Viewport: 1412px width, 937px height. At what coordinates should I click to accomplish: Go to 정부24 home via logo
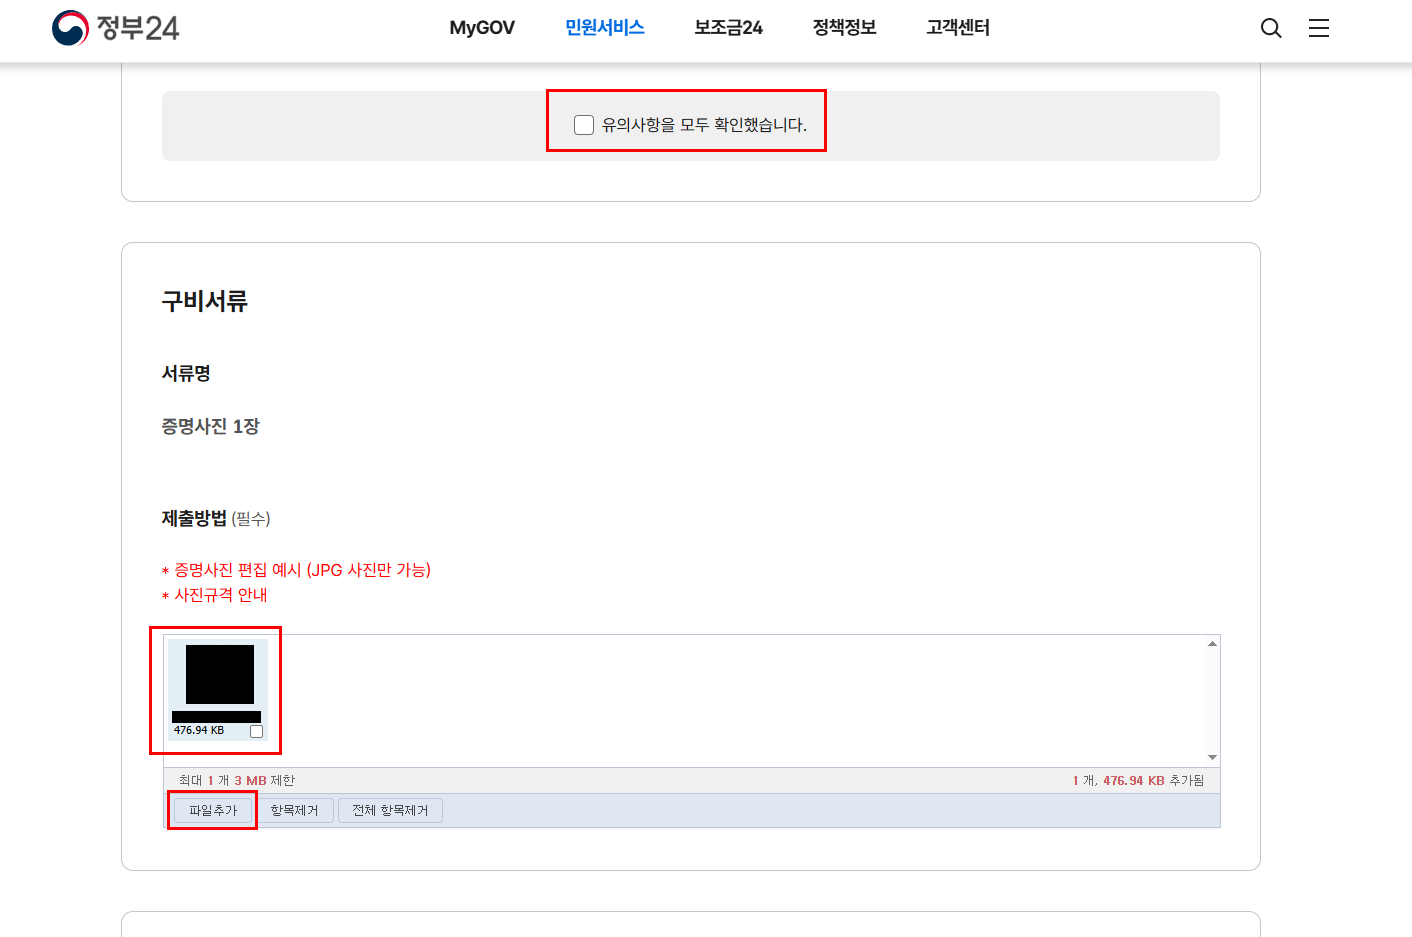tap(116, 28)
